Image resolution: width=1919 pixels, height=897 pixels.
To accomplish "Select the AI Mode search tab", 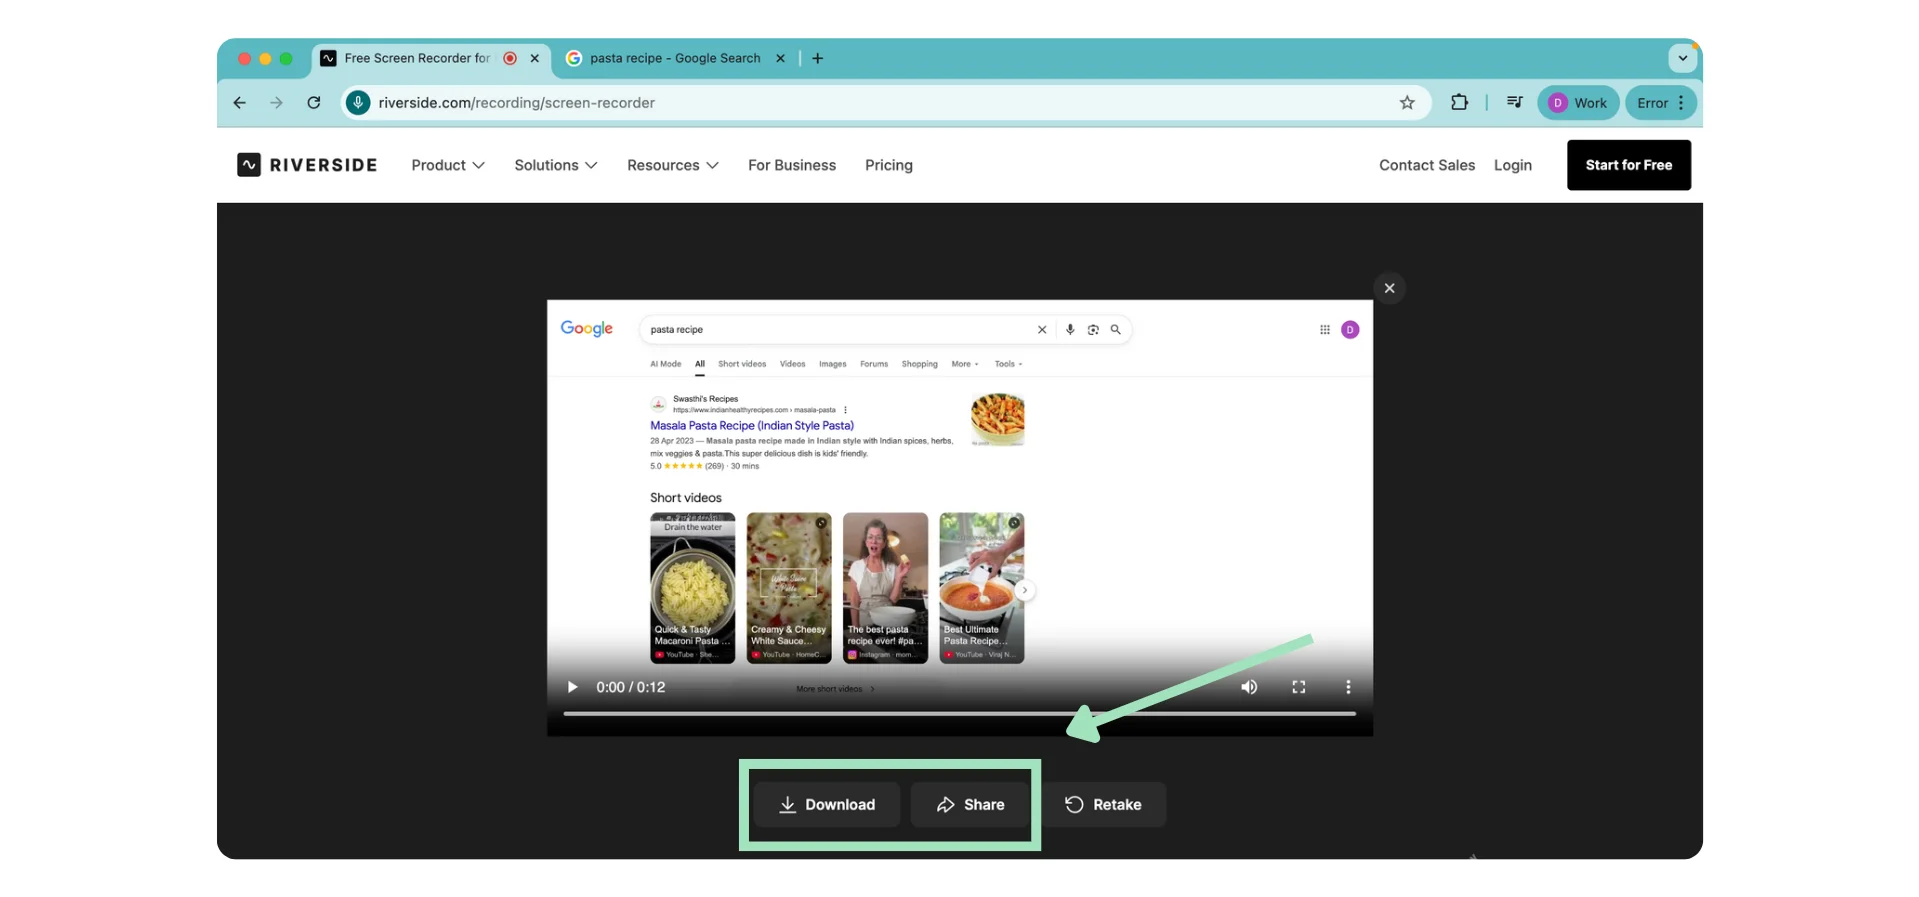I will pos(666,364).
